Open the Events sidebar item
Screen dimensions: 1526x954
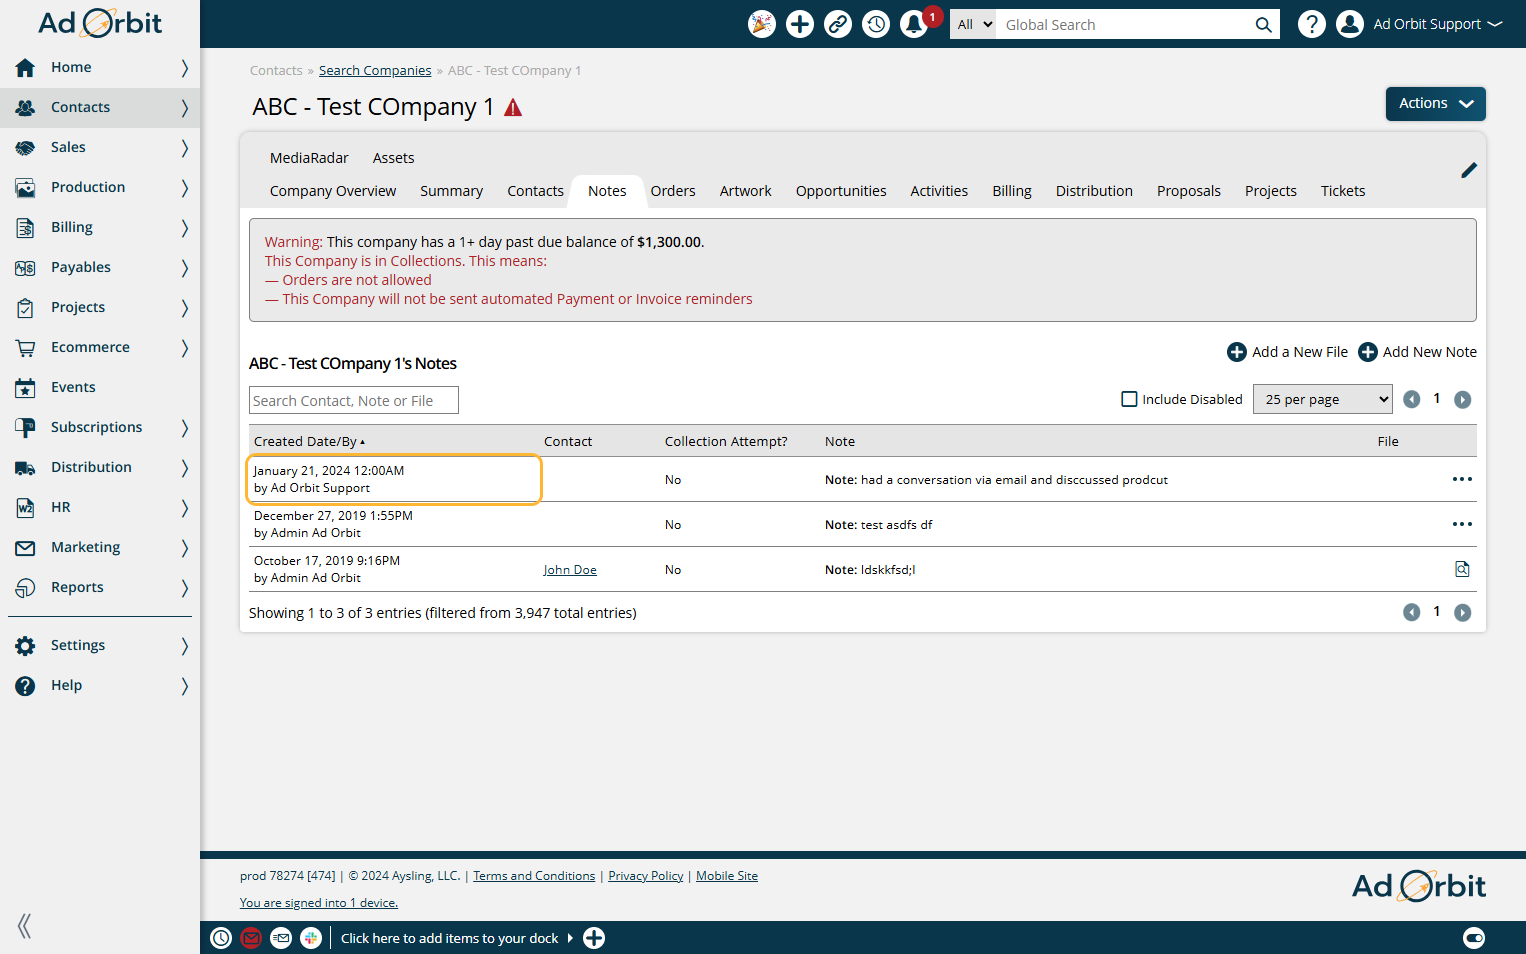(100, 387)
